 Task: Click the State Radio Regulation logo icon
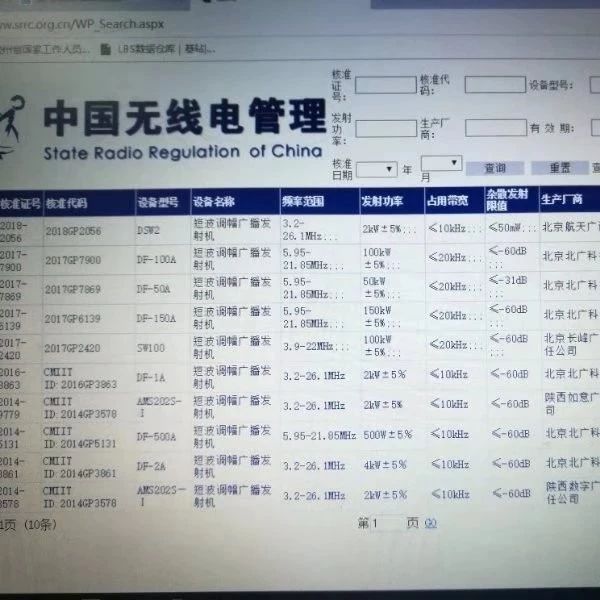(11, 126)
